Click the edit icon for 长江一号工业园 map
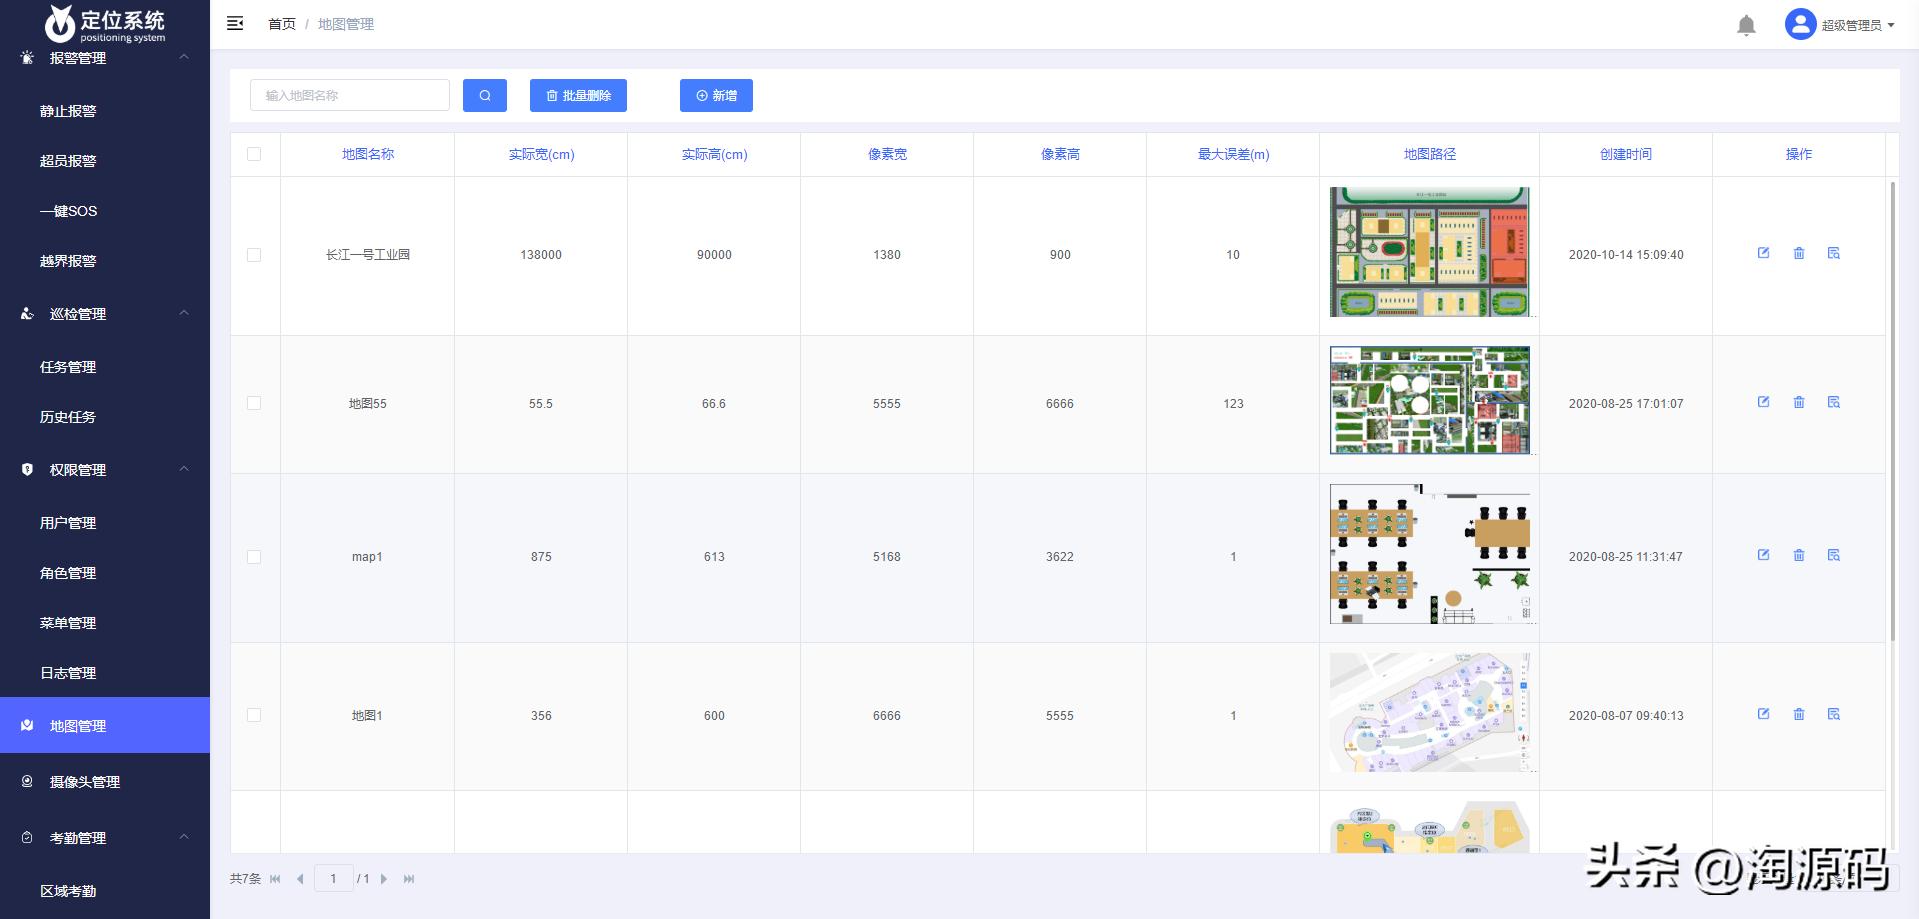This screenshot has height=919, width=1919. point(1764,253)
